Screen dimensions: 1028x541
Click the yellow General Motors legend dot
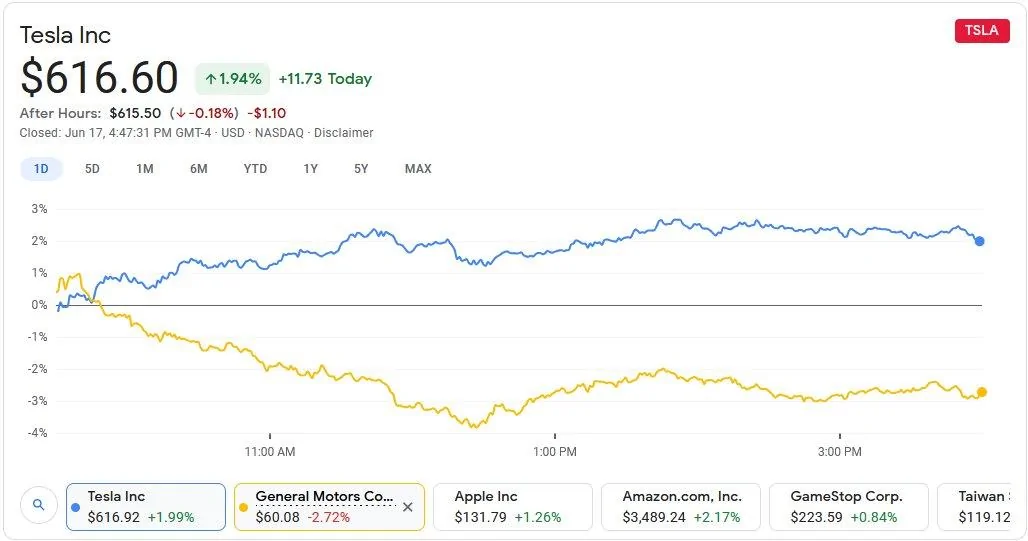tap(244, 507)
